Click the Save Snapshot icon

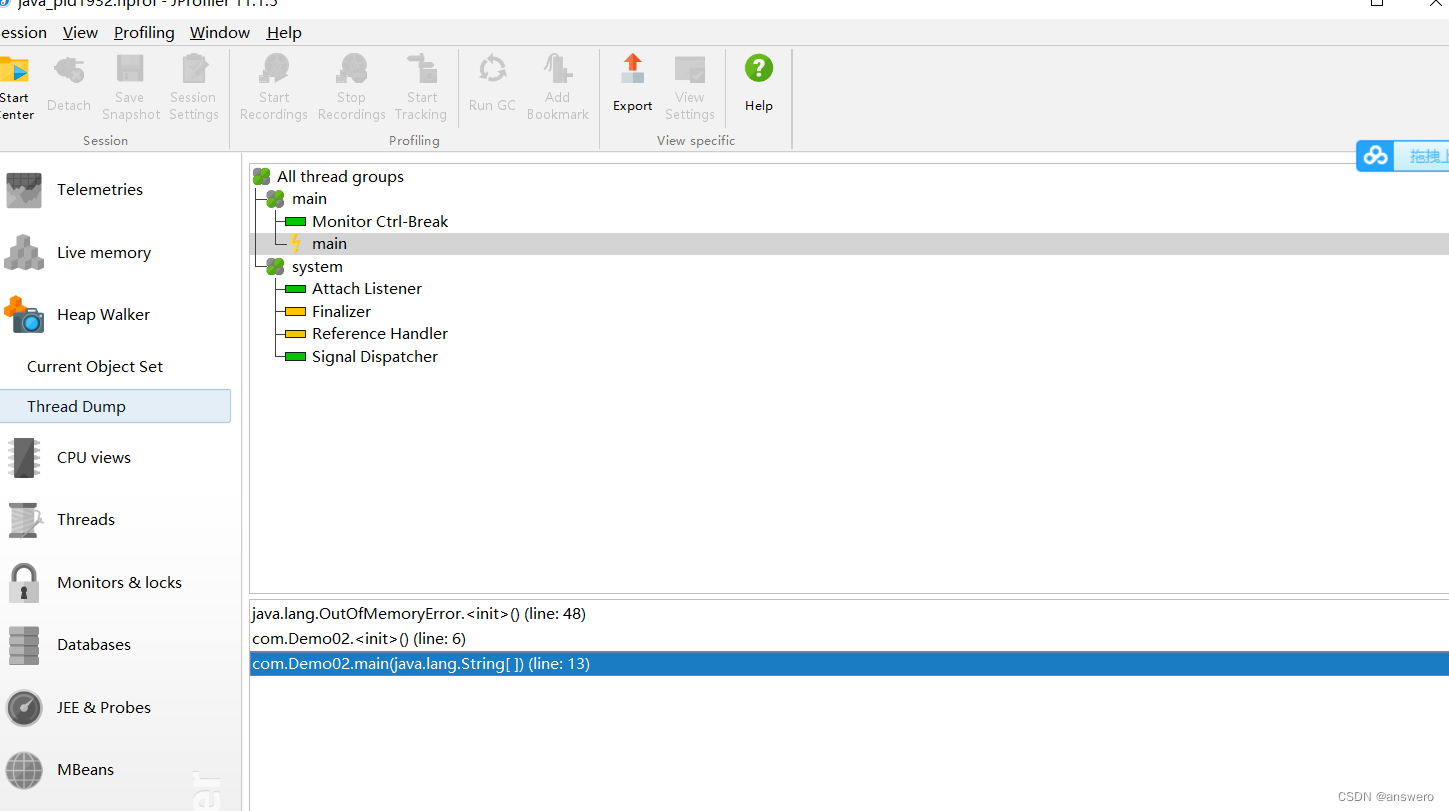[130, 70]
